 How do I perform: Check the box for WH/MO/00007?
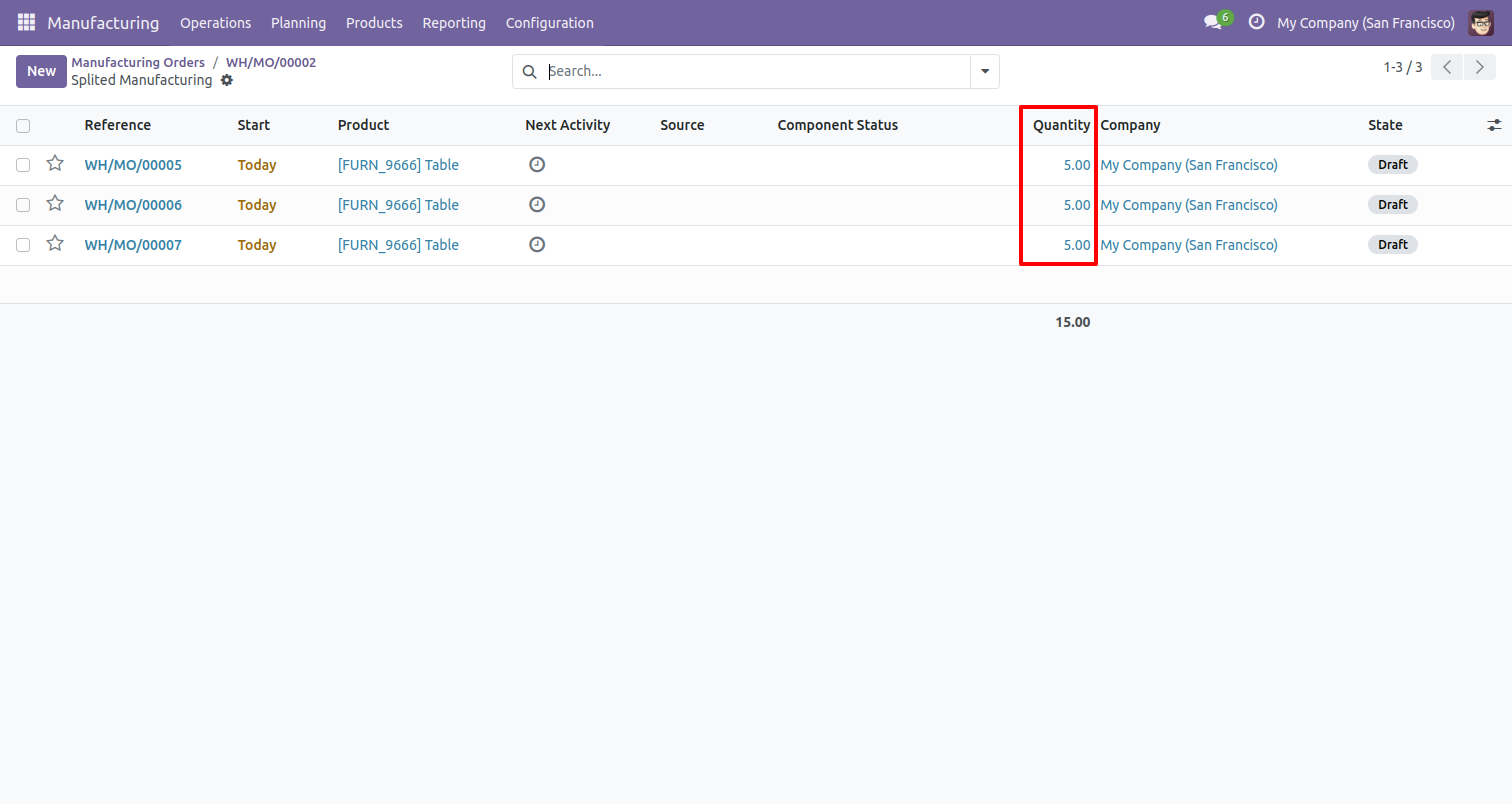point(23,245)
